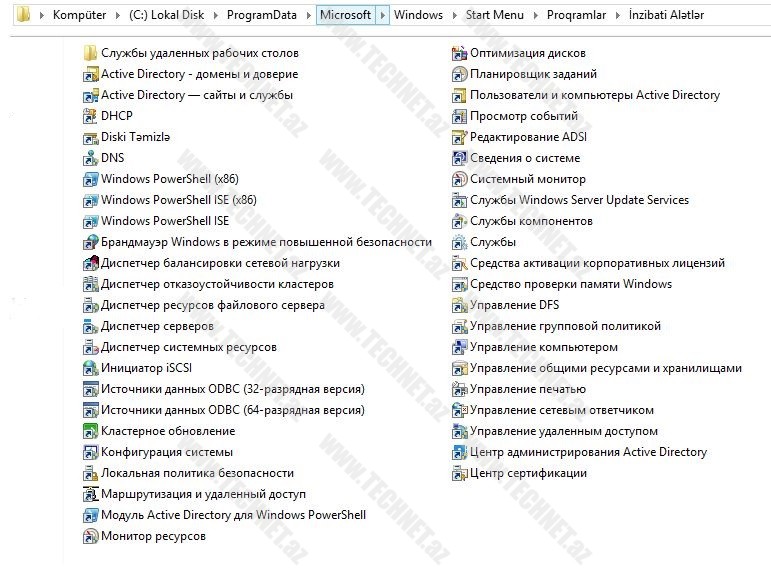Open Службы удаленных рабочих столов folder icon
The image size is (771, 569).
(x=90, y=53)
